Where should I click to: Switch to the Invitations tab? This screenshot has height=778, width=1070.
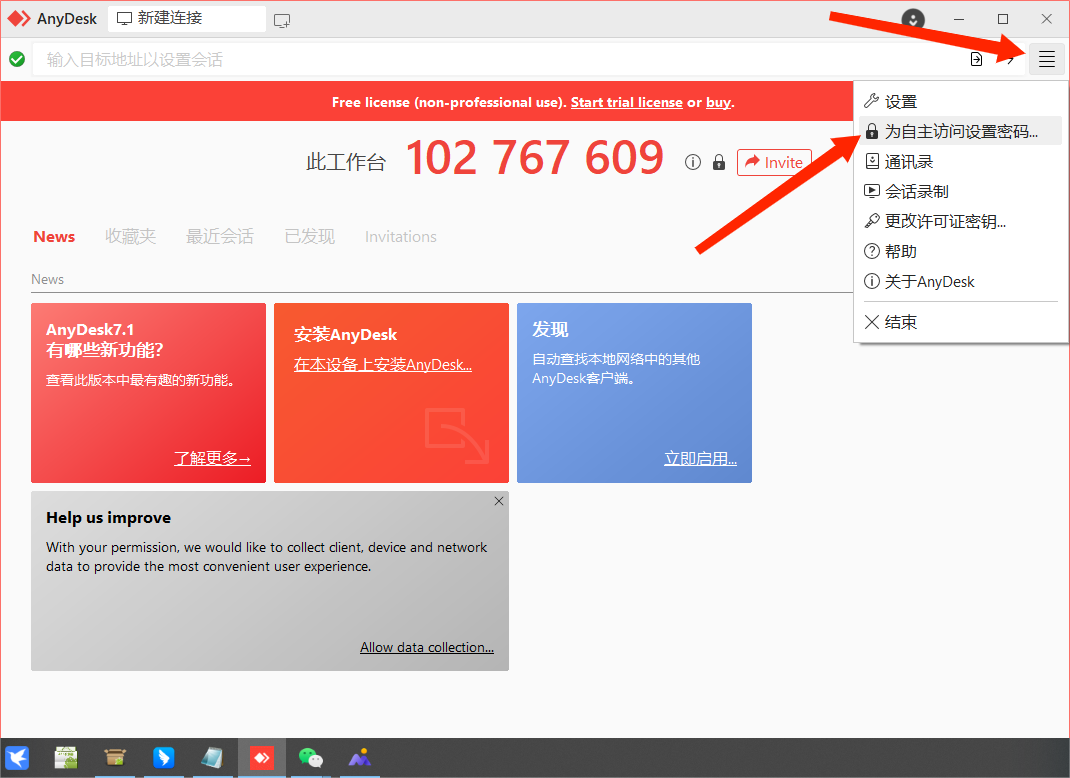coord(400,236)
